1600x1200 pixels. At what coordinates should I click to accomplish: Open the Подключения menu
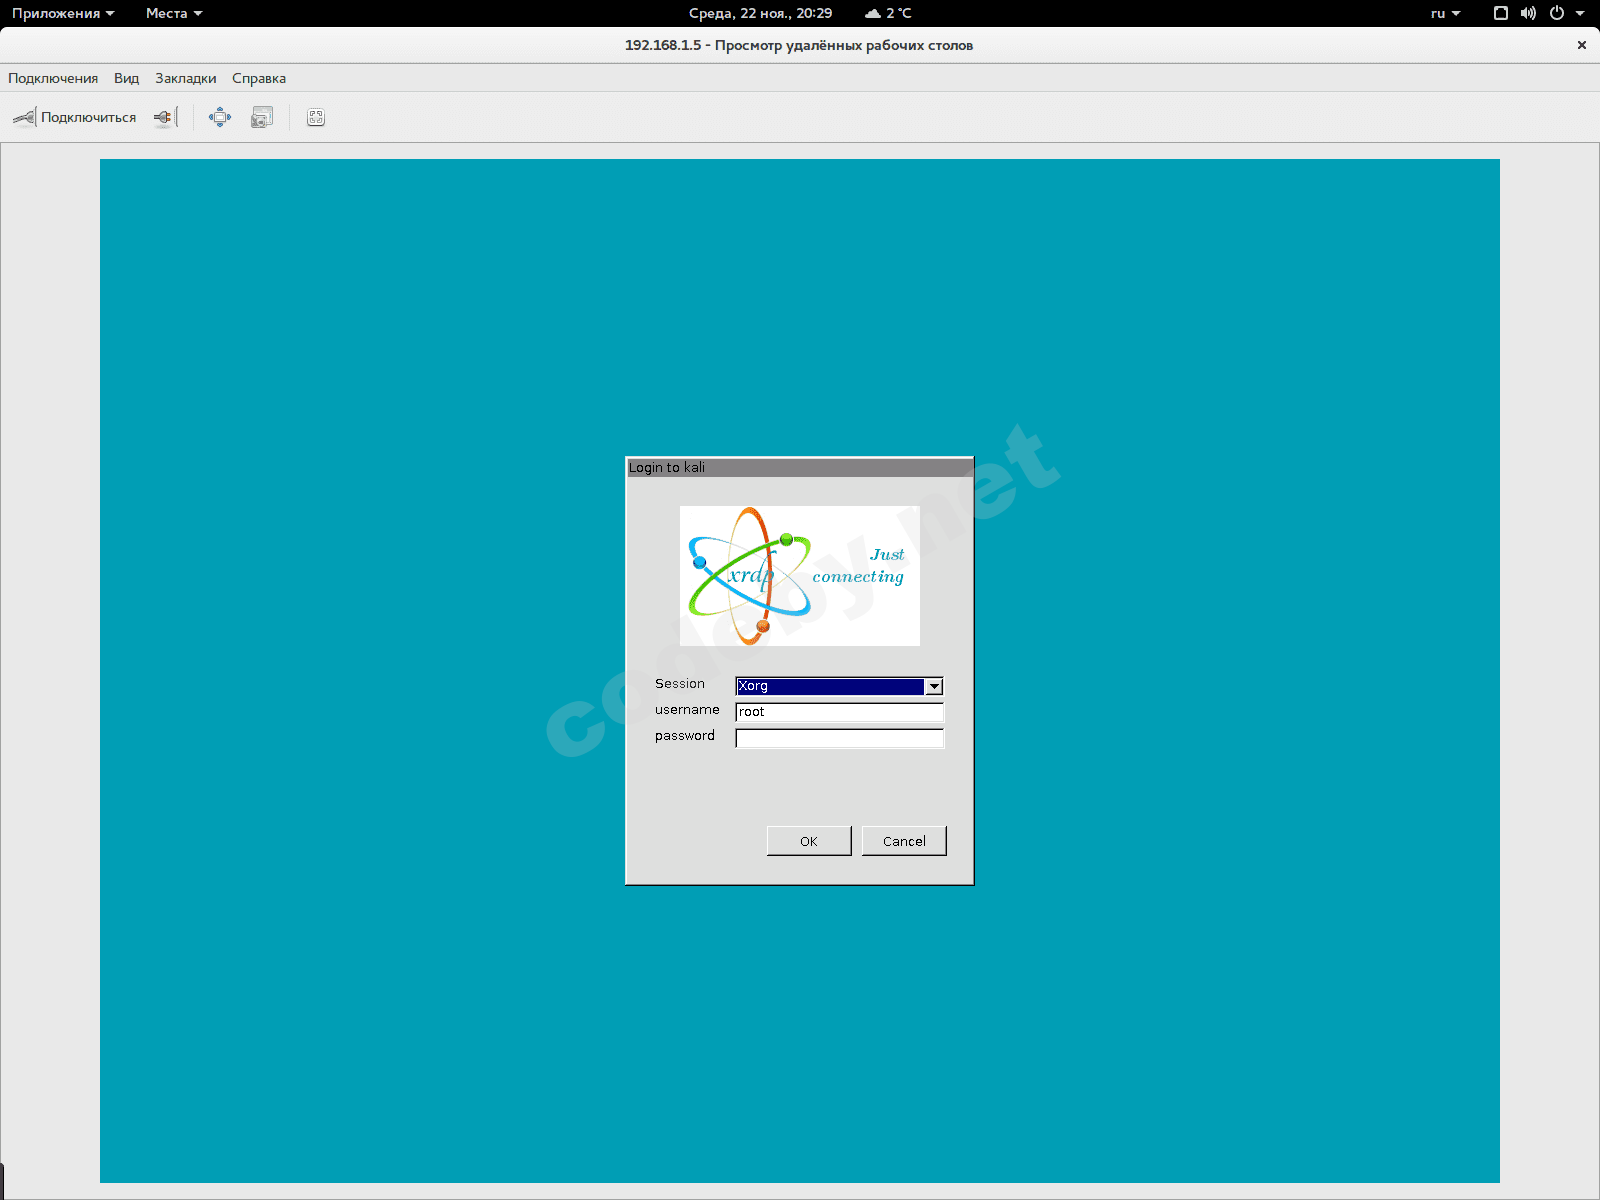(53, 78)
